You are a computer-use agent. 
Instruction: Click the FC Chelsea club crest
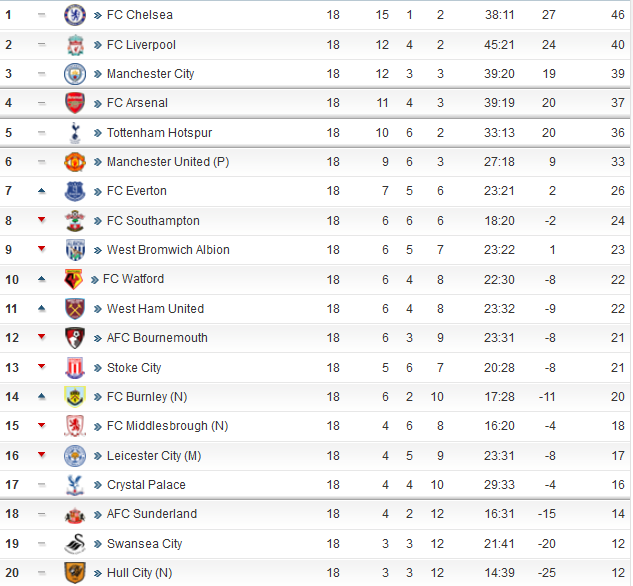click(x=75, y=15)
